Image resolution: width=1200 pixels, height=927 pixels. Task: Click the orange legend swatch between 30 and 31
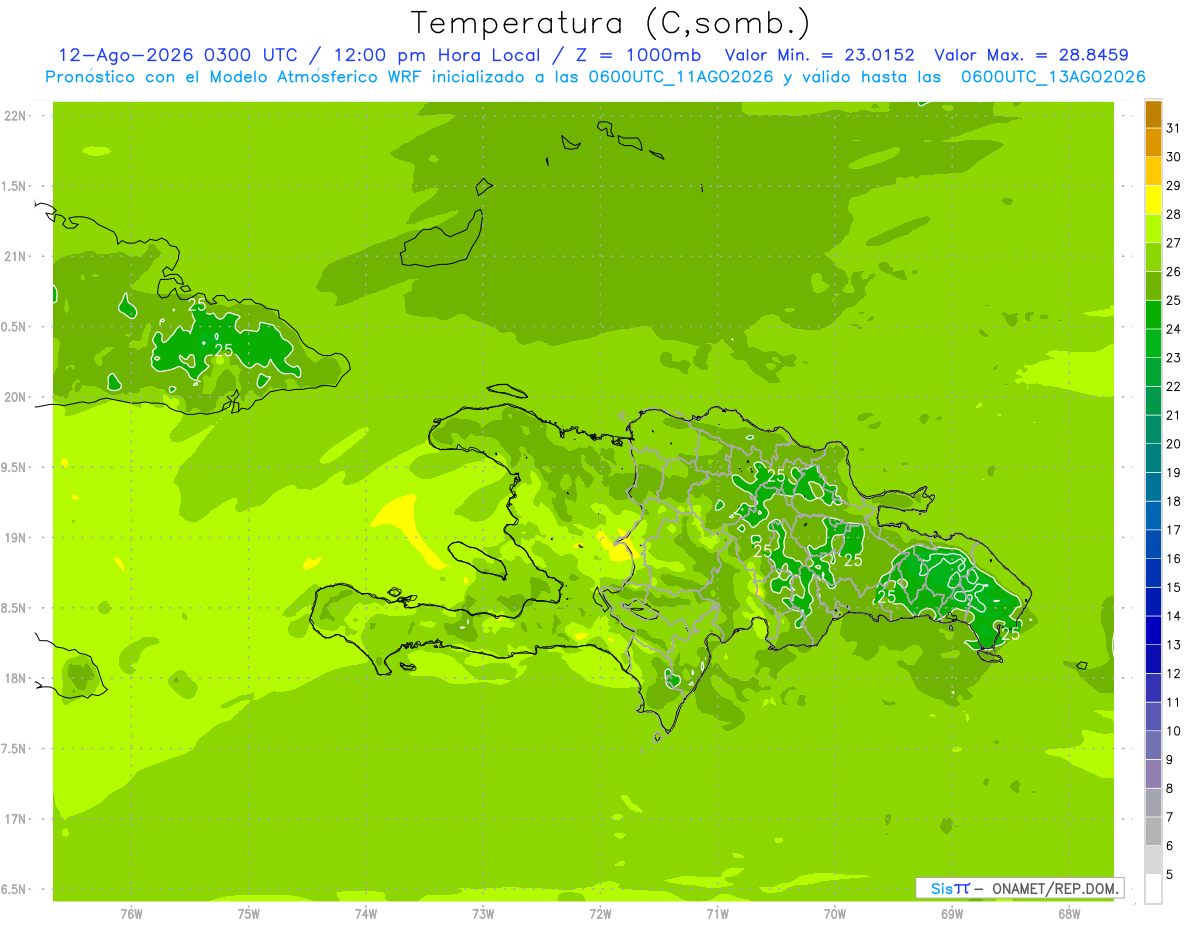[x=1153, y=143]
